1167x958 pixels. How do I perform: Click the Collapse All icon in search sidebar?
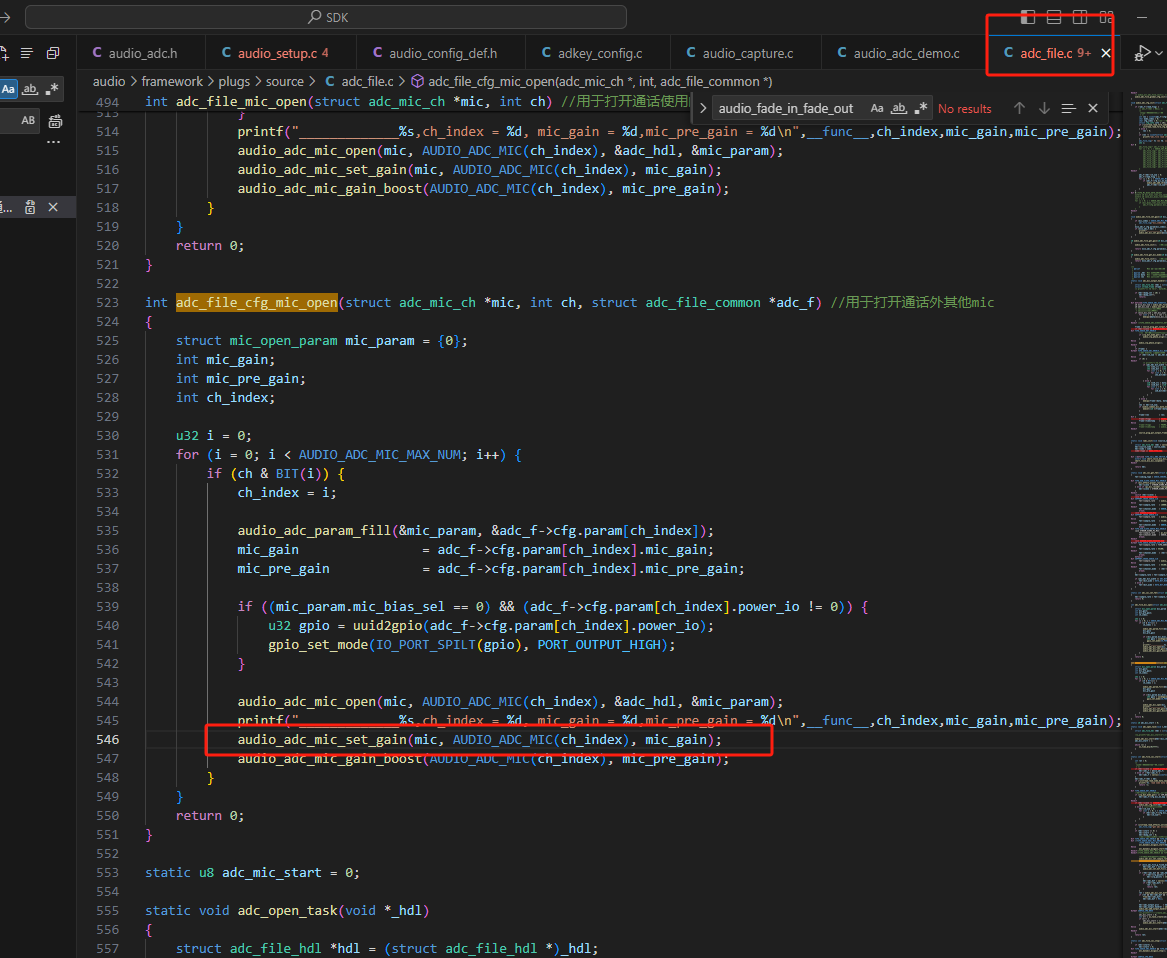pyautogui.click(x=53, y=53)
